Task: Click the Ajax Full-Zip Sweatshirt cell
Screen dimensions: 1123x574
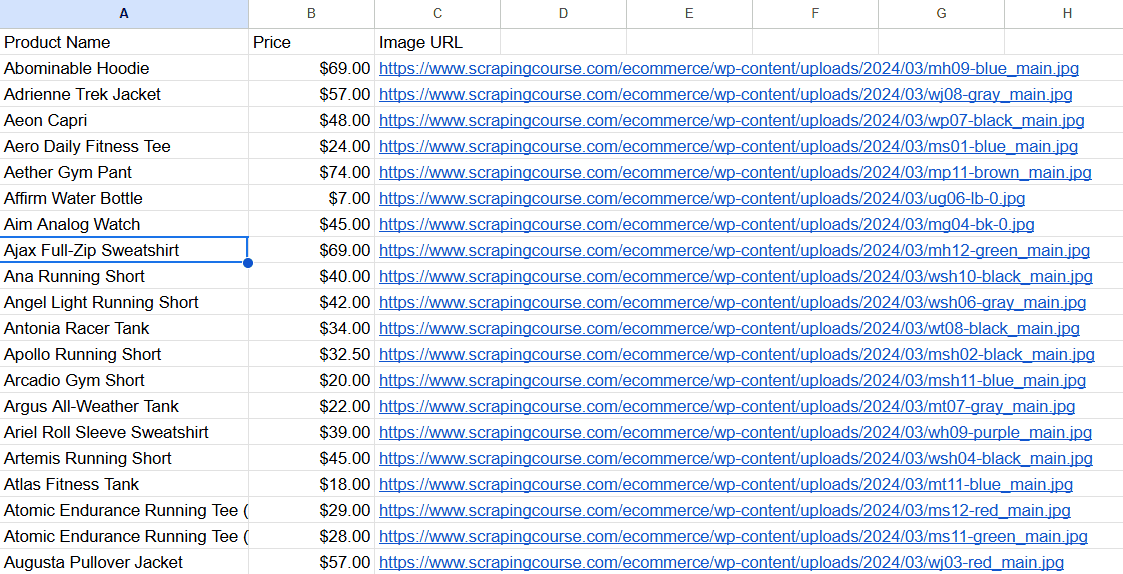Action: [x=124, y=250]
